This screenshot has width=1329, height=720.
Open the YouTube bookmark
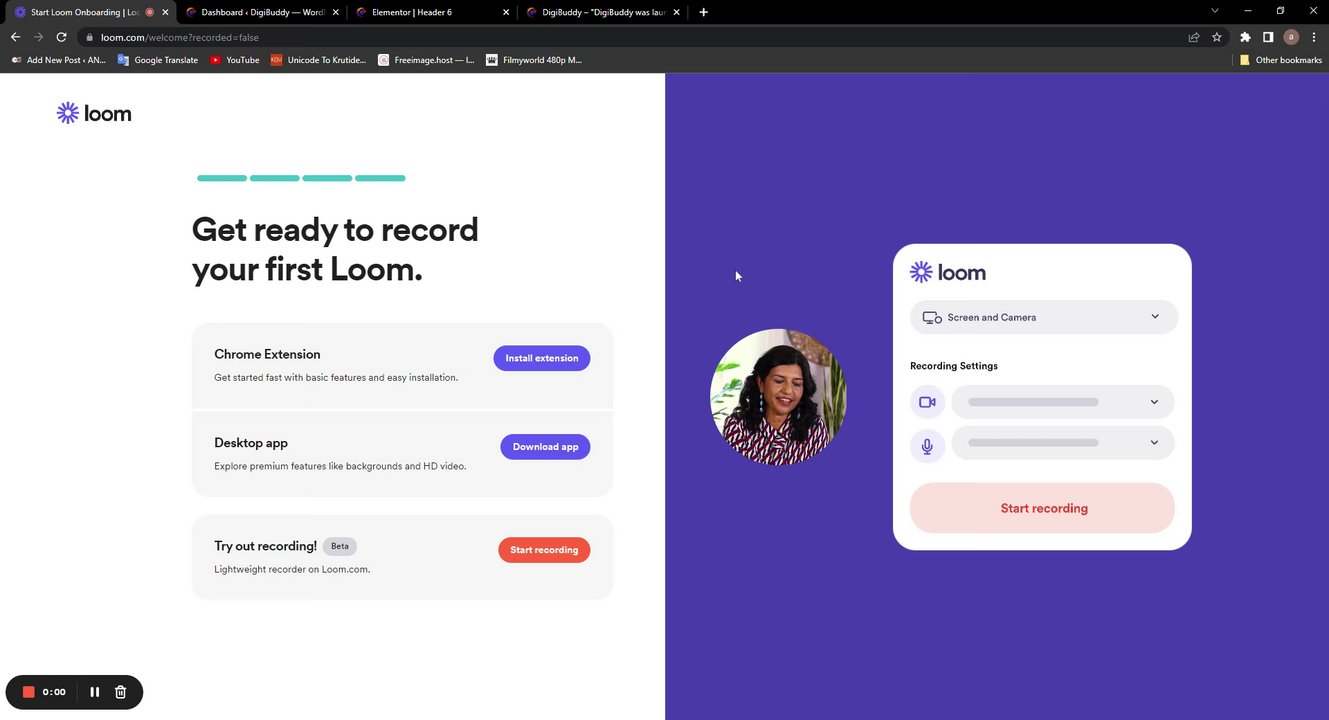(234, 60)
